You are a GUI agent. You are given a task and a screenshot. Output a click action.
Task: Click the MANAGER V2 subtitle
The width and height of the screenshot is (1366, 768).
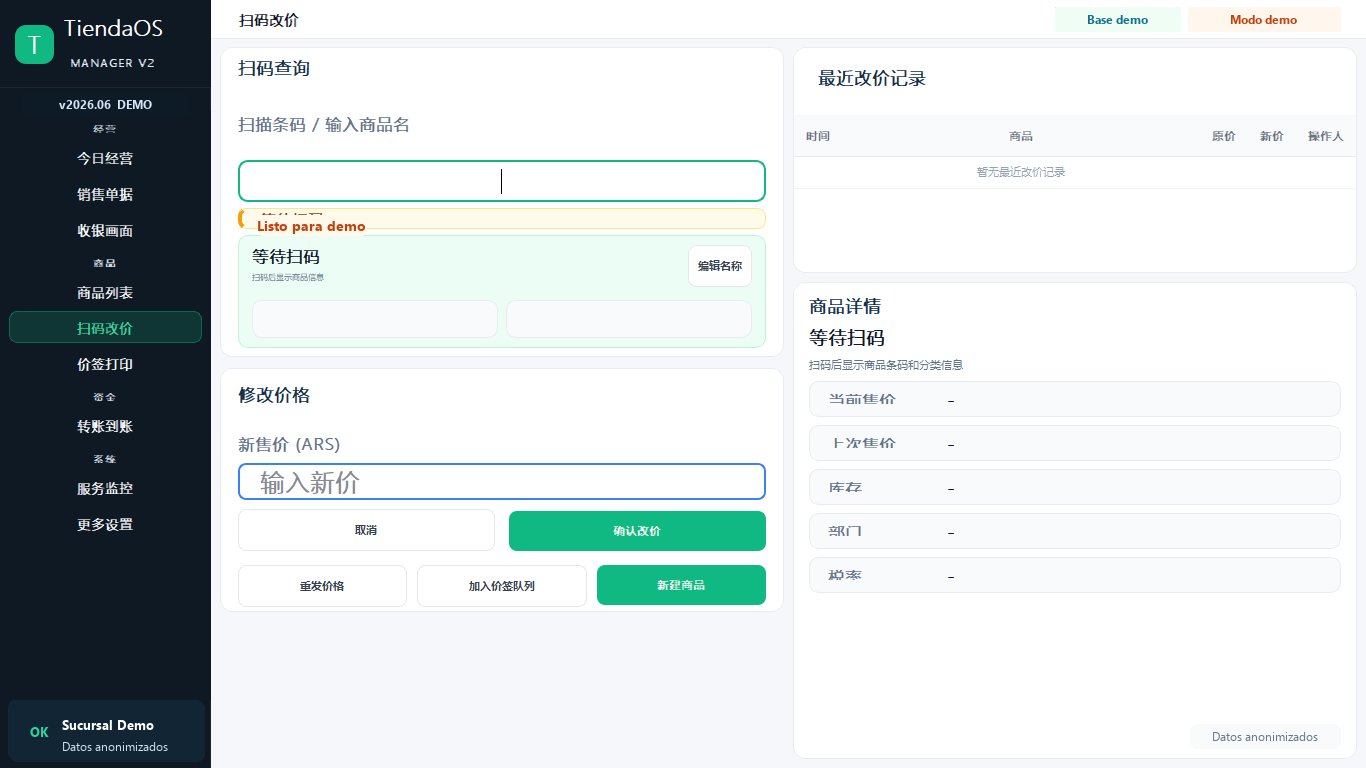[x=113, y=63]
